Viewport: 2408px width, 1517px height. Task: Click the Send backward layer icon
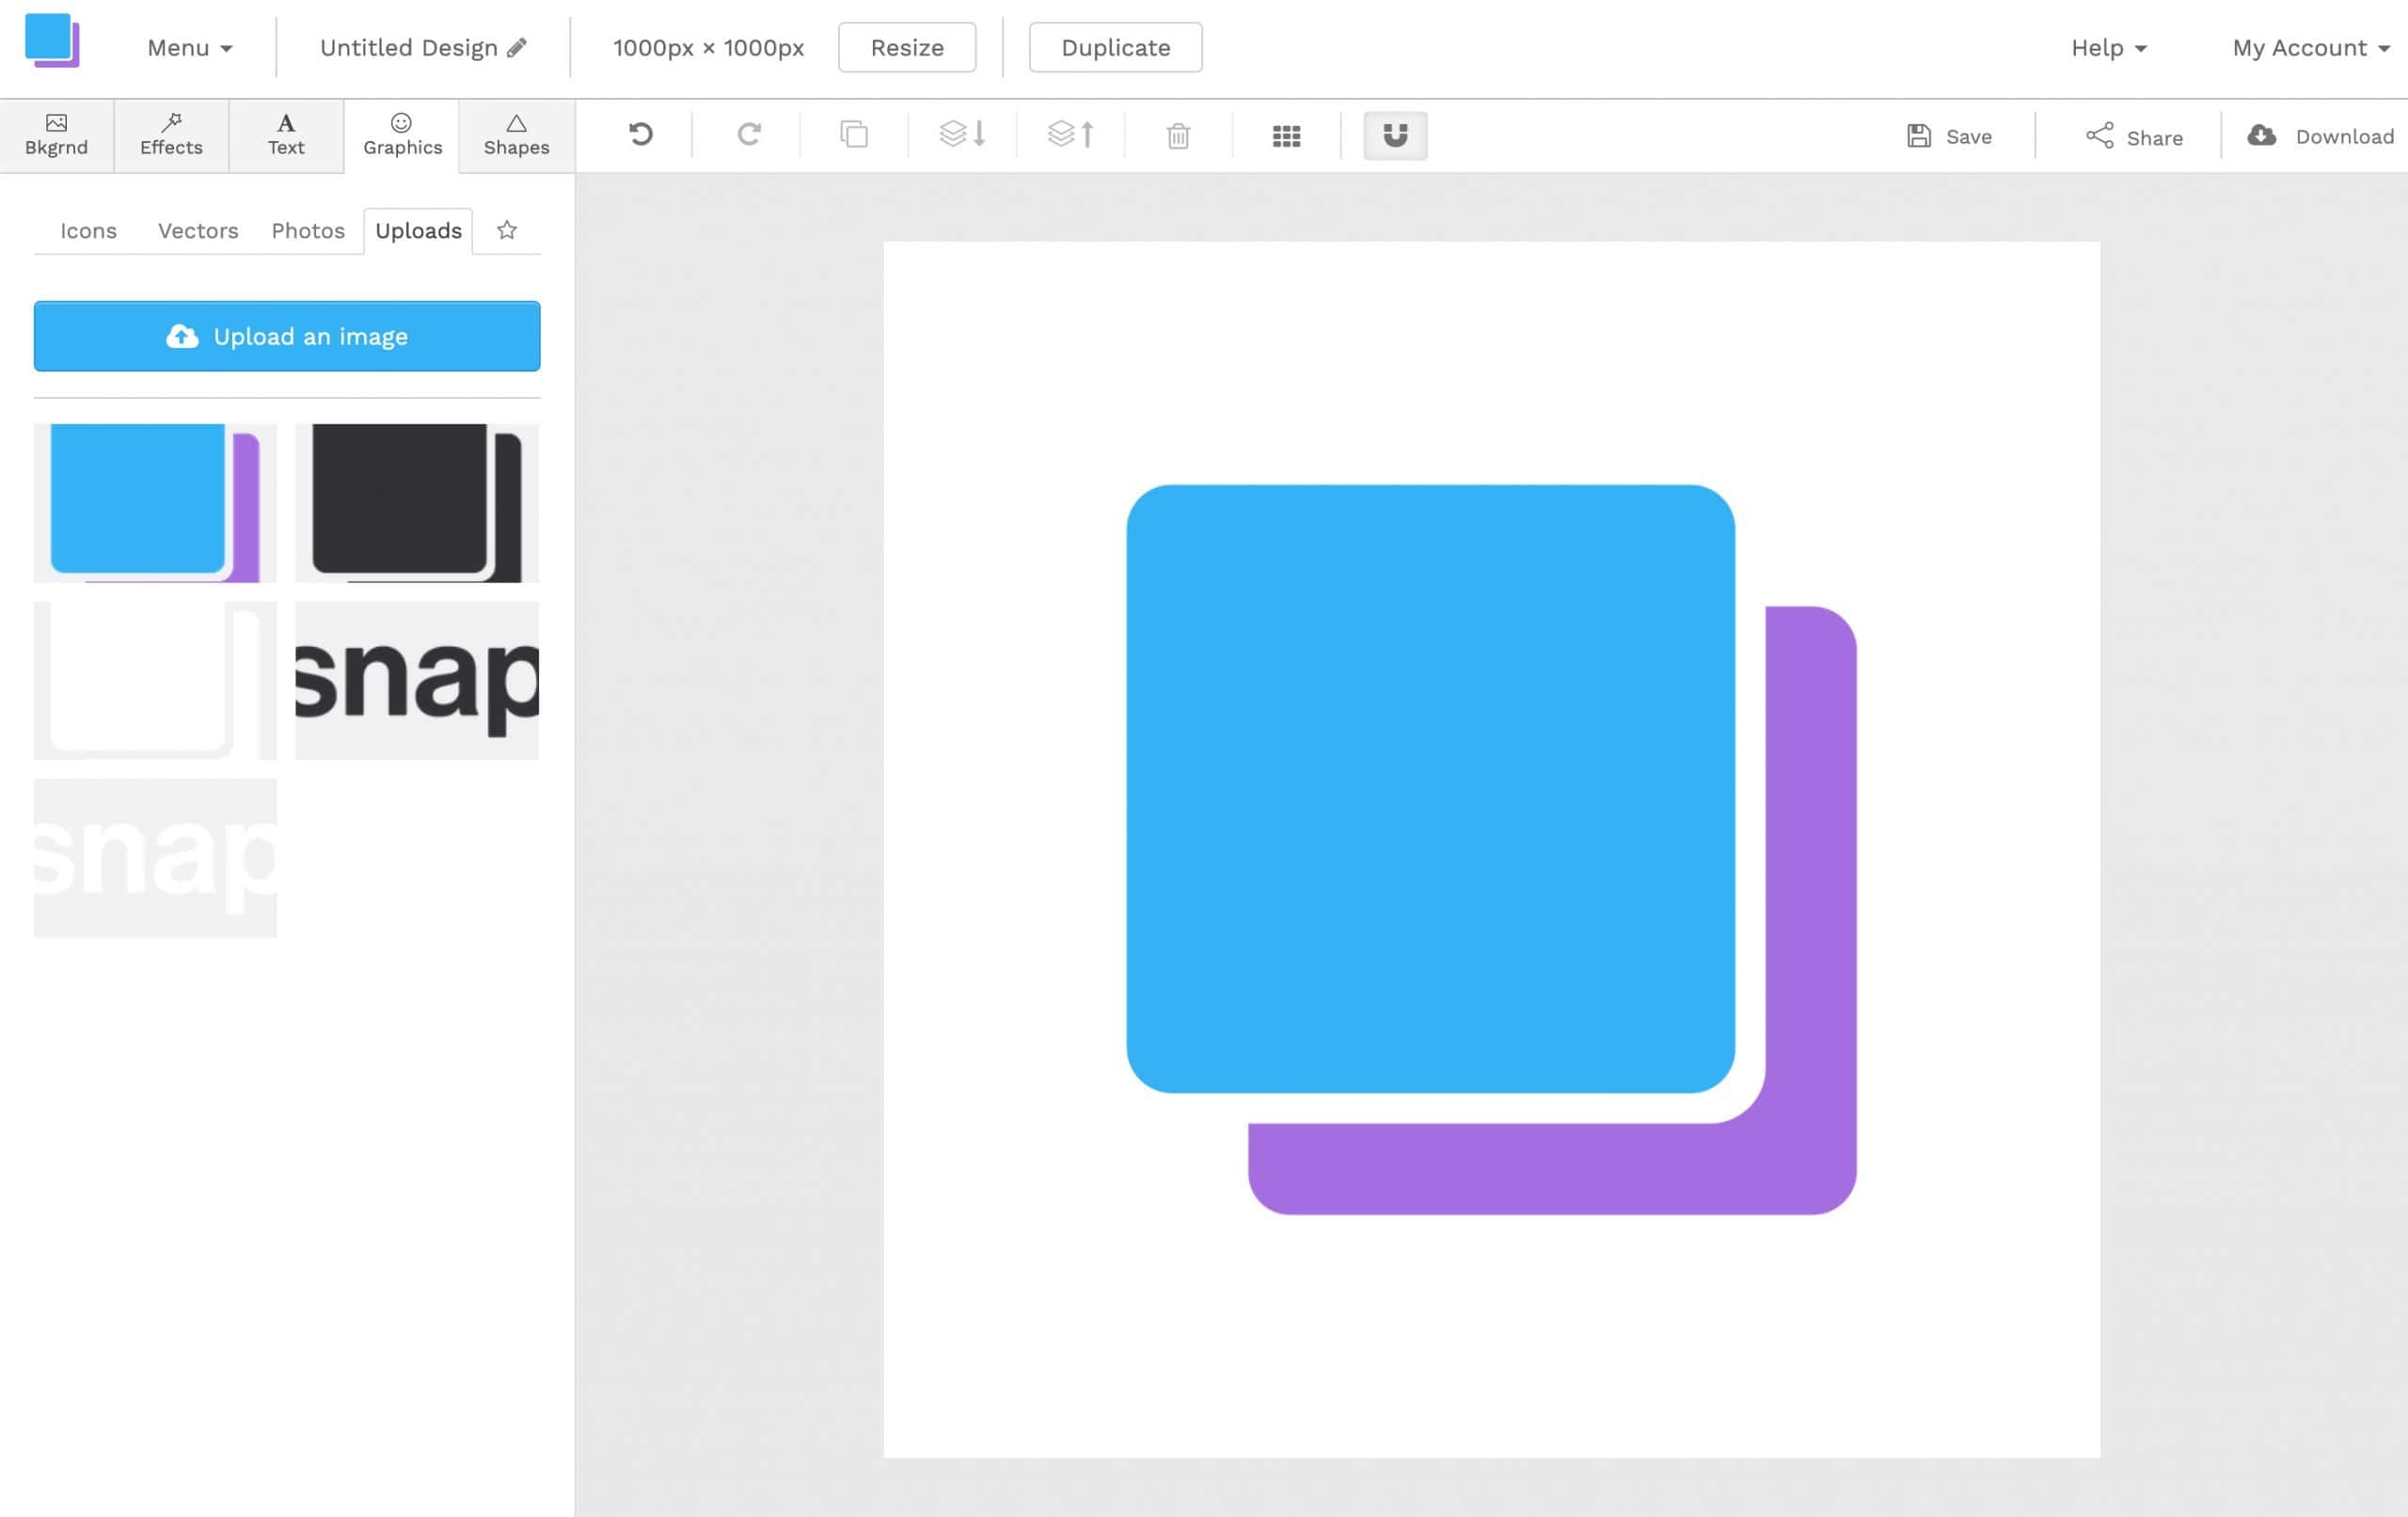coord(963,134)
